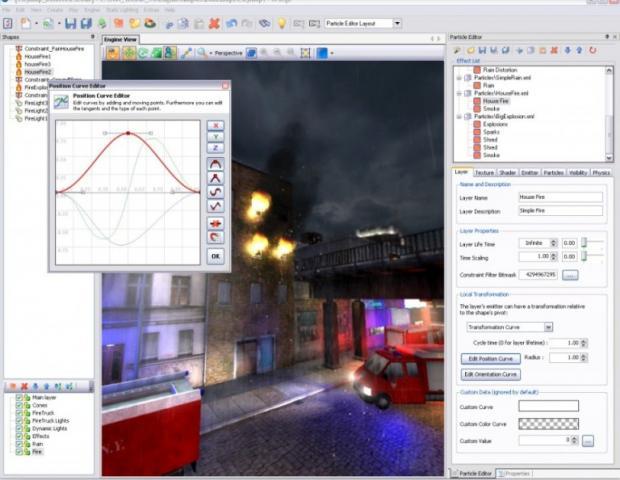Click the magnifier zoom icon in Engine View

202,53
